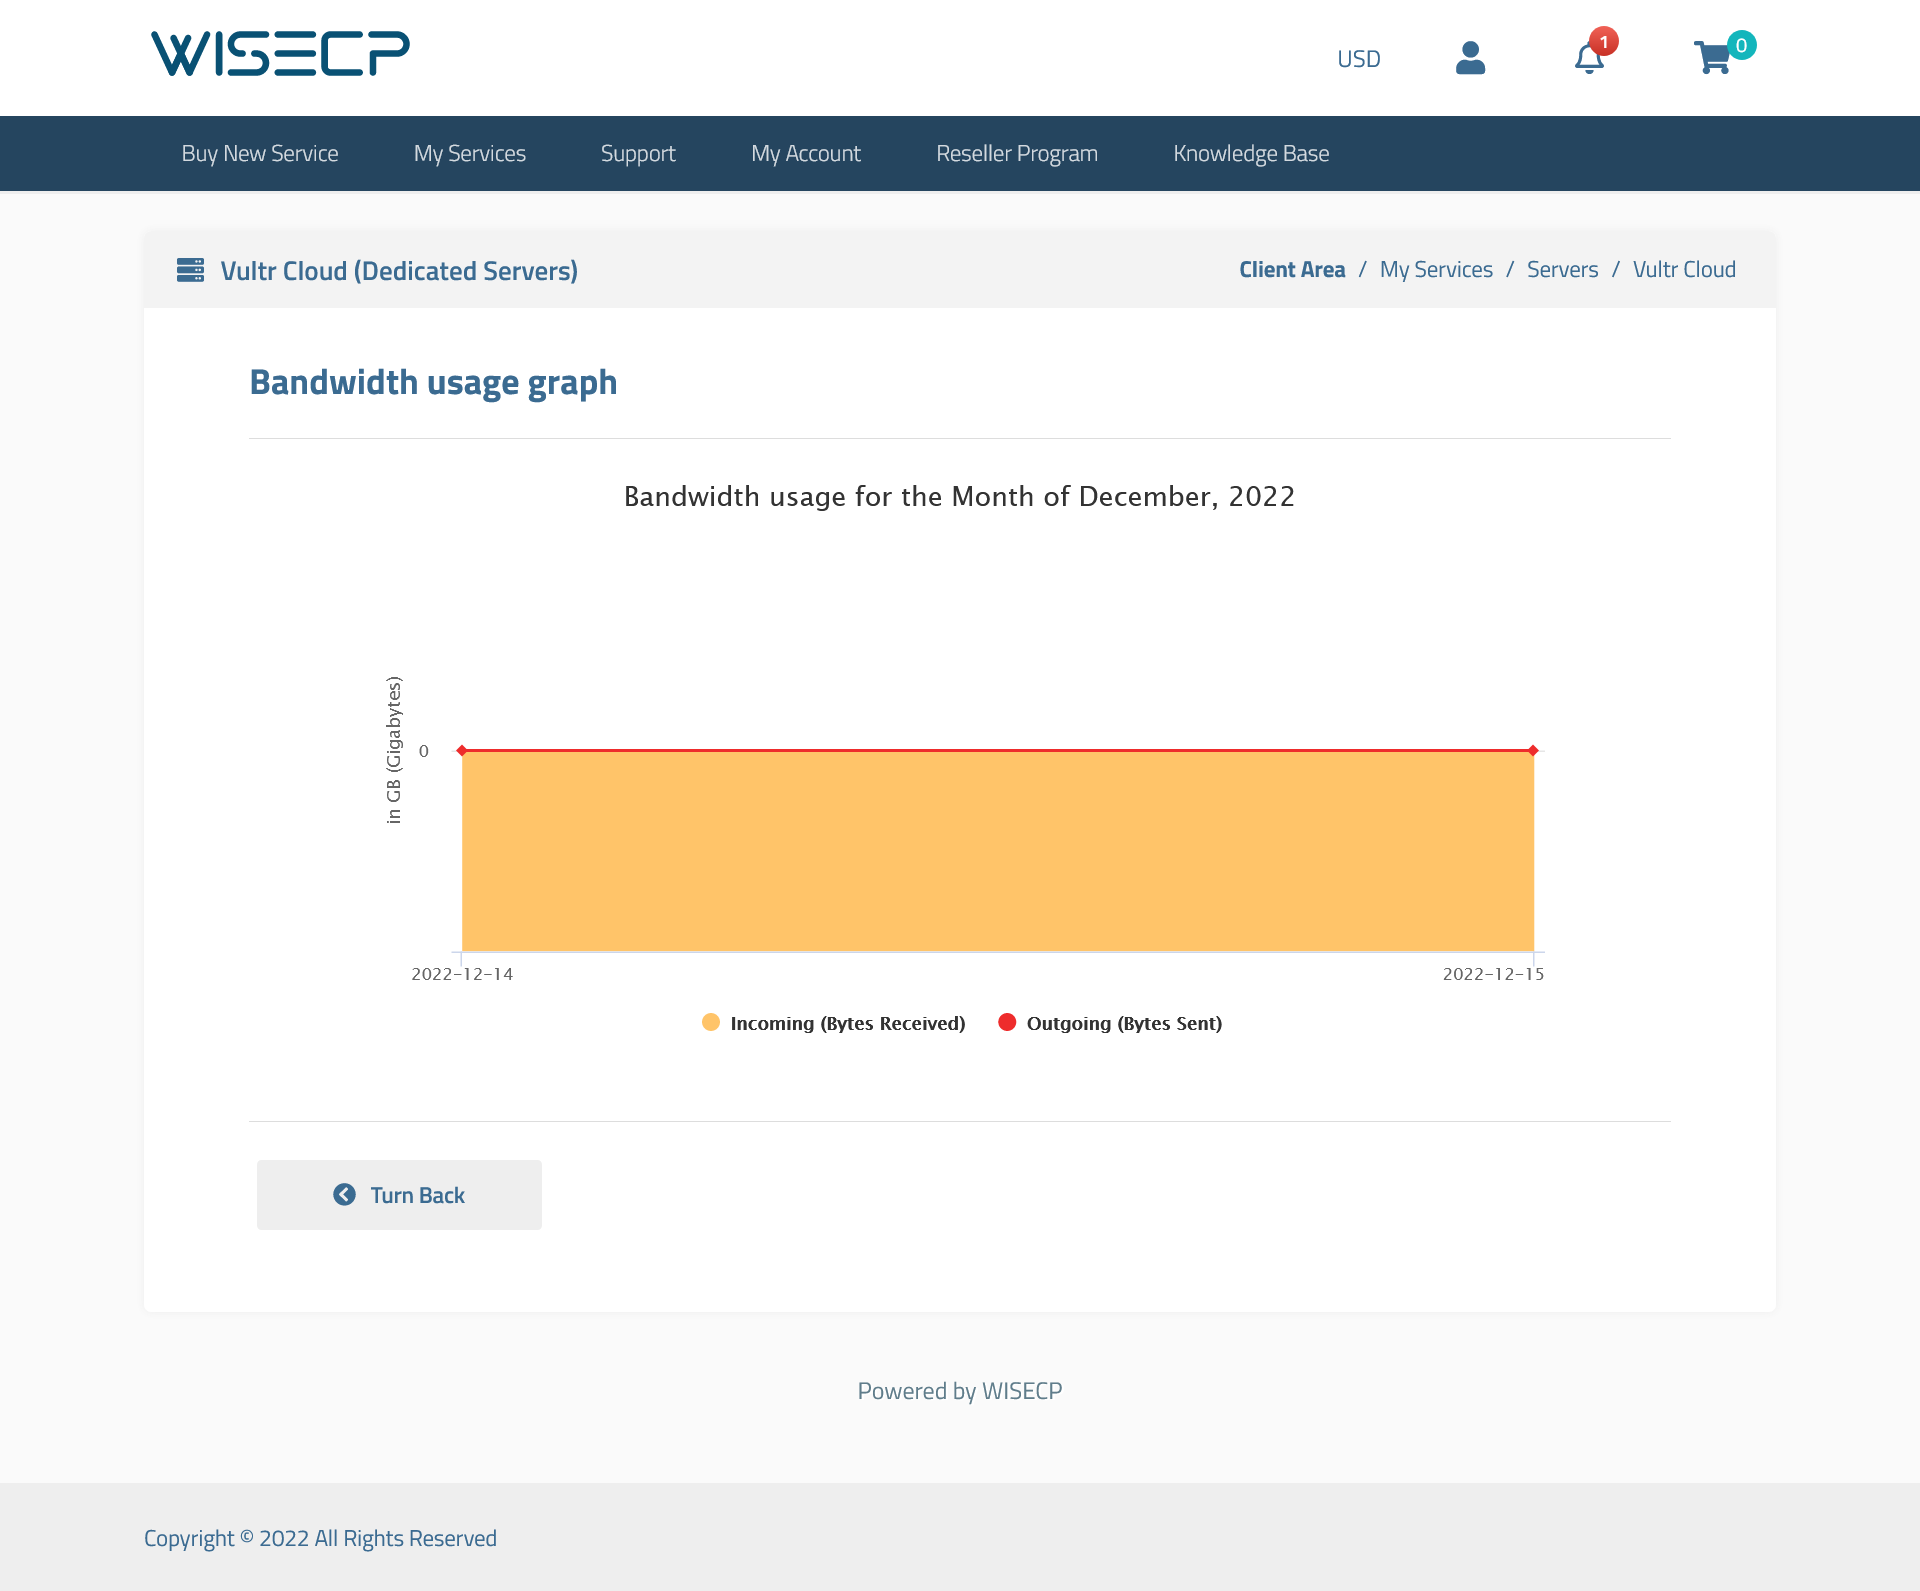Click the red data point at 2022-12-15

(x=1533, y=750)
